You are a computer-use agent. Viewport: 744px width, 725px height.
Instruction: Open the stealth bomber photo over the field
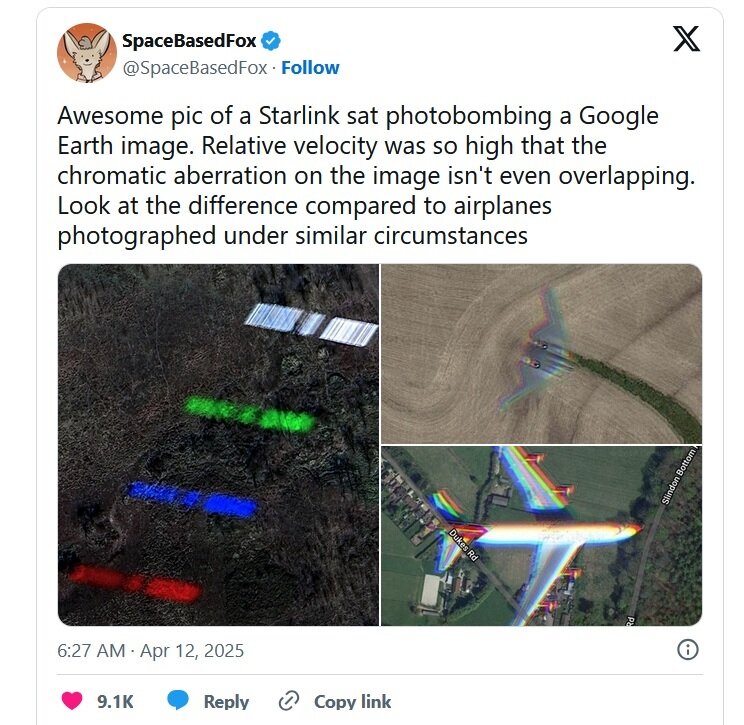coord(541,353)
